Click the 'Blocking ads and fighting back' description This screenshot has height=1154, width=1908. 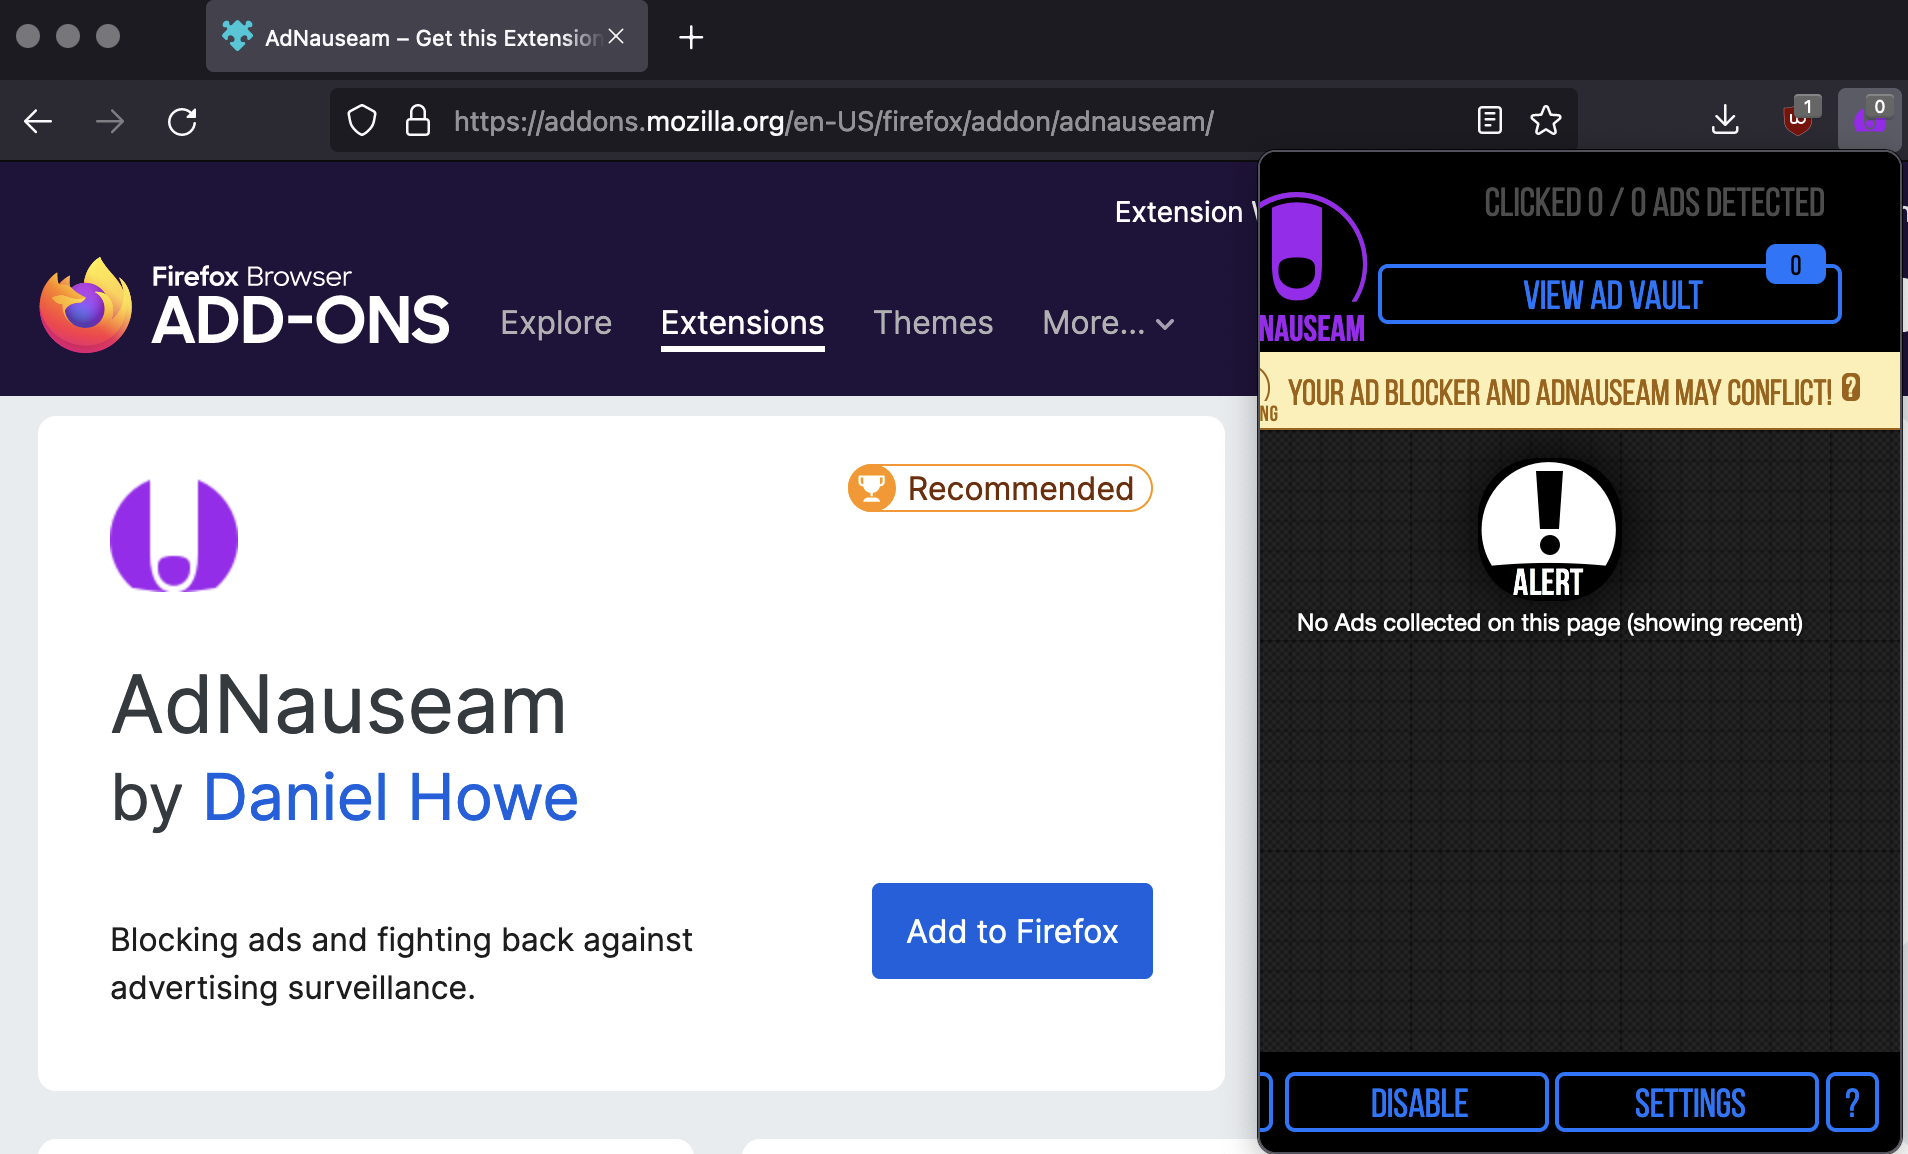[x=401, y=964]
